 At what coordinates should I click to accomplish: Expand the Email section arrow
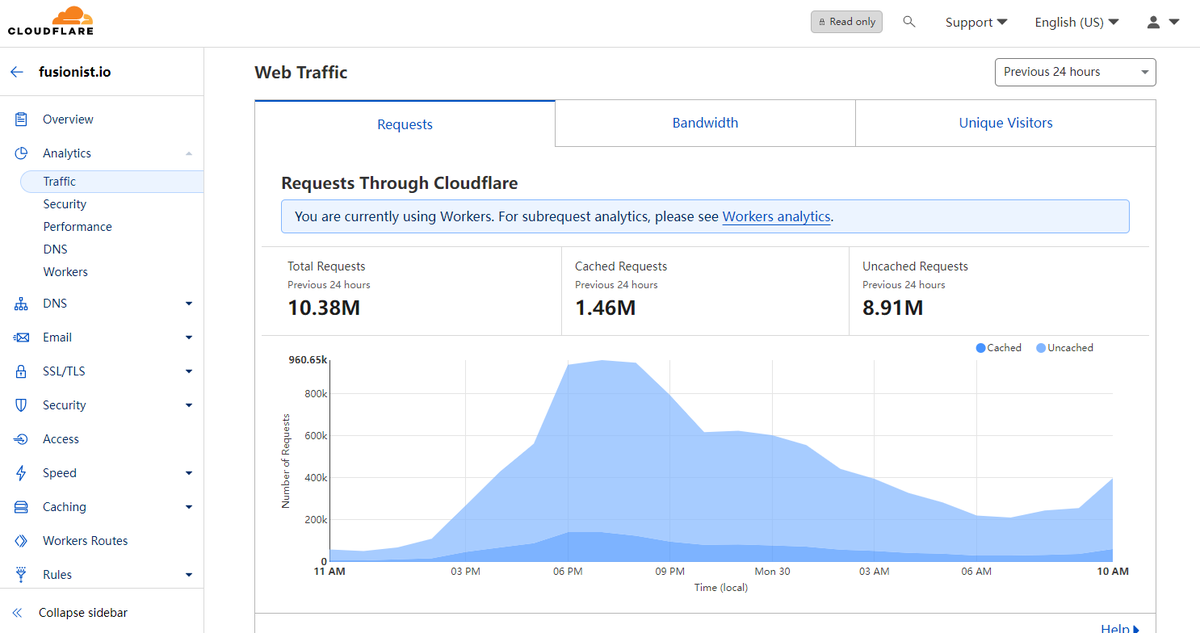click(x=189, y=338)
